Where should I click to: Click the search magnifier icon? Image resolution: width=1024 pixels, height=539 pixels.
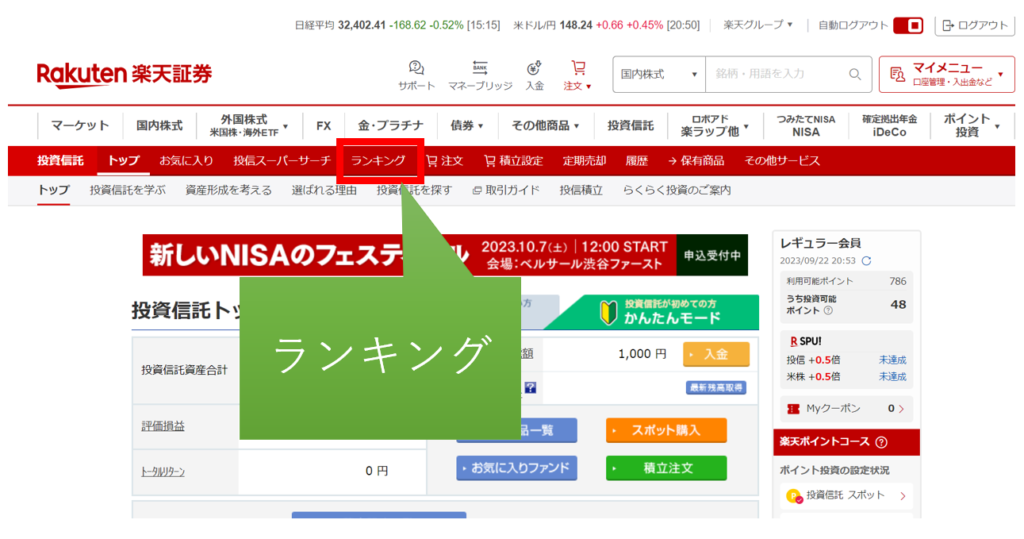(854, 74)
